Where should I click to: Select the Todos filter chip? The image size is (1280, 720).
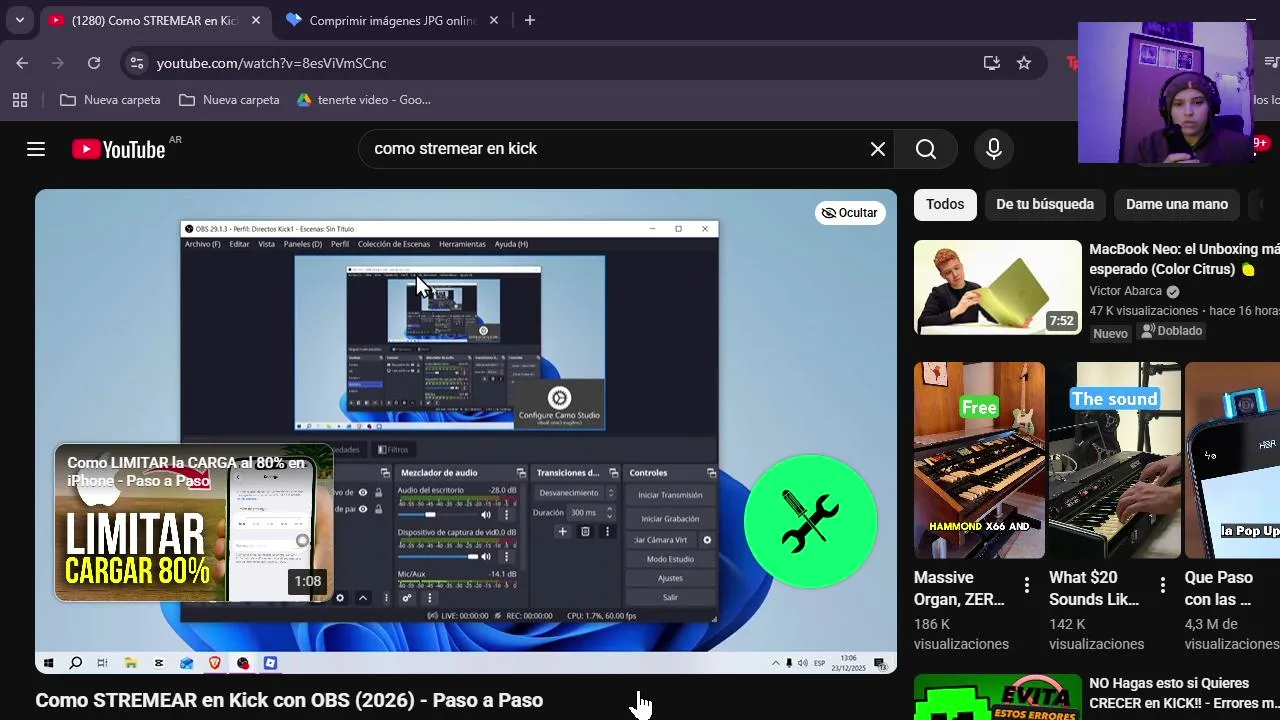click(x=945, y=204)
